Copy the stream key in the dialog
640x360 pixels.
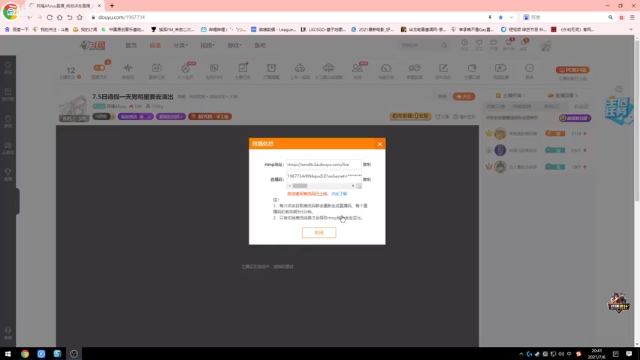coord(367,180)
